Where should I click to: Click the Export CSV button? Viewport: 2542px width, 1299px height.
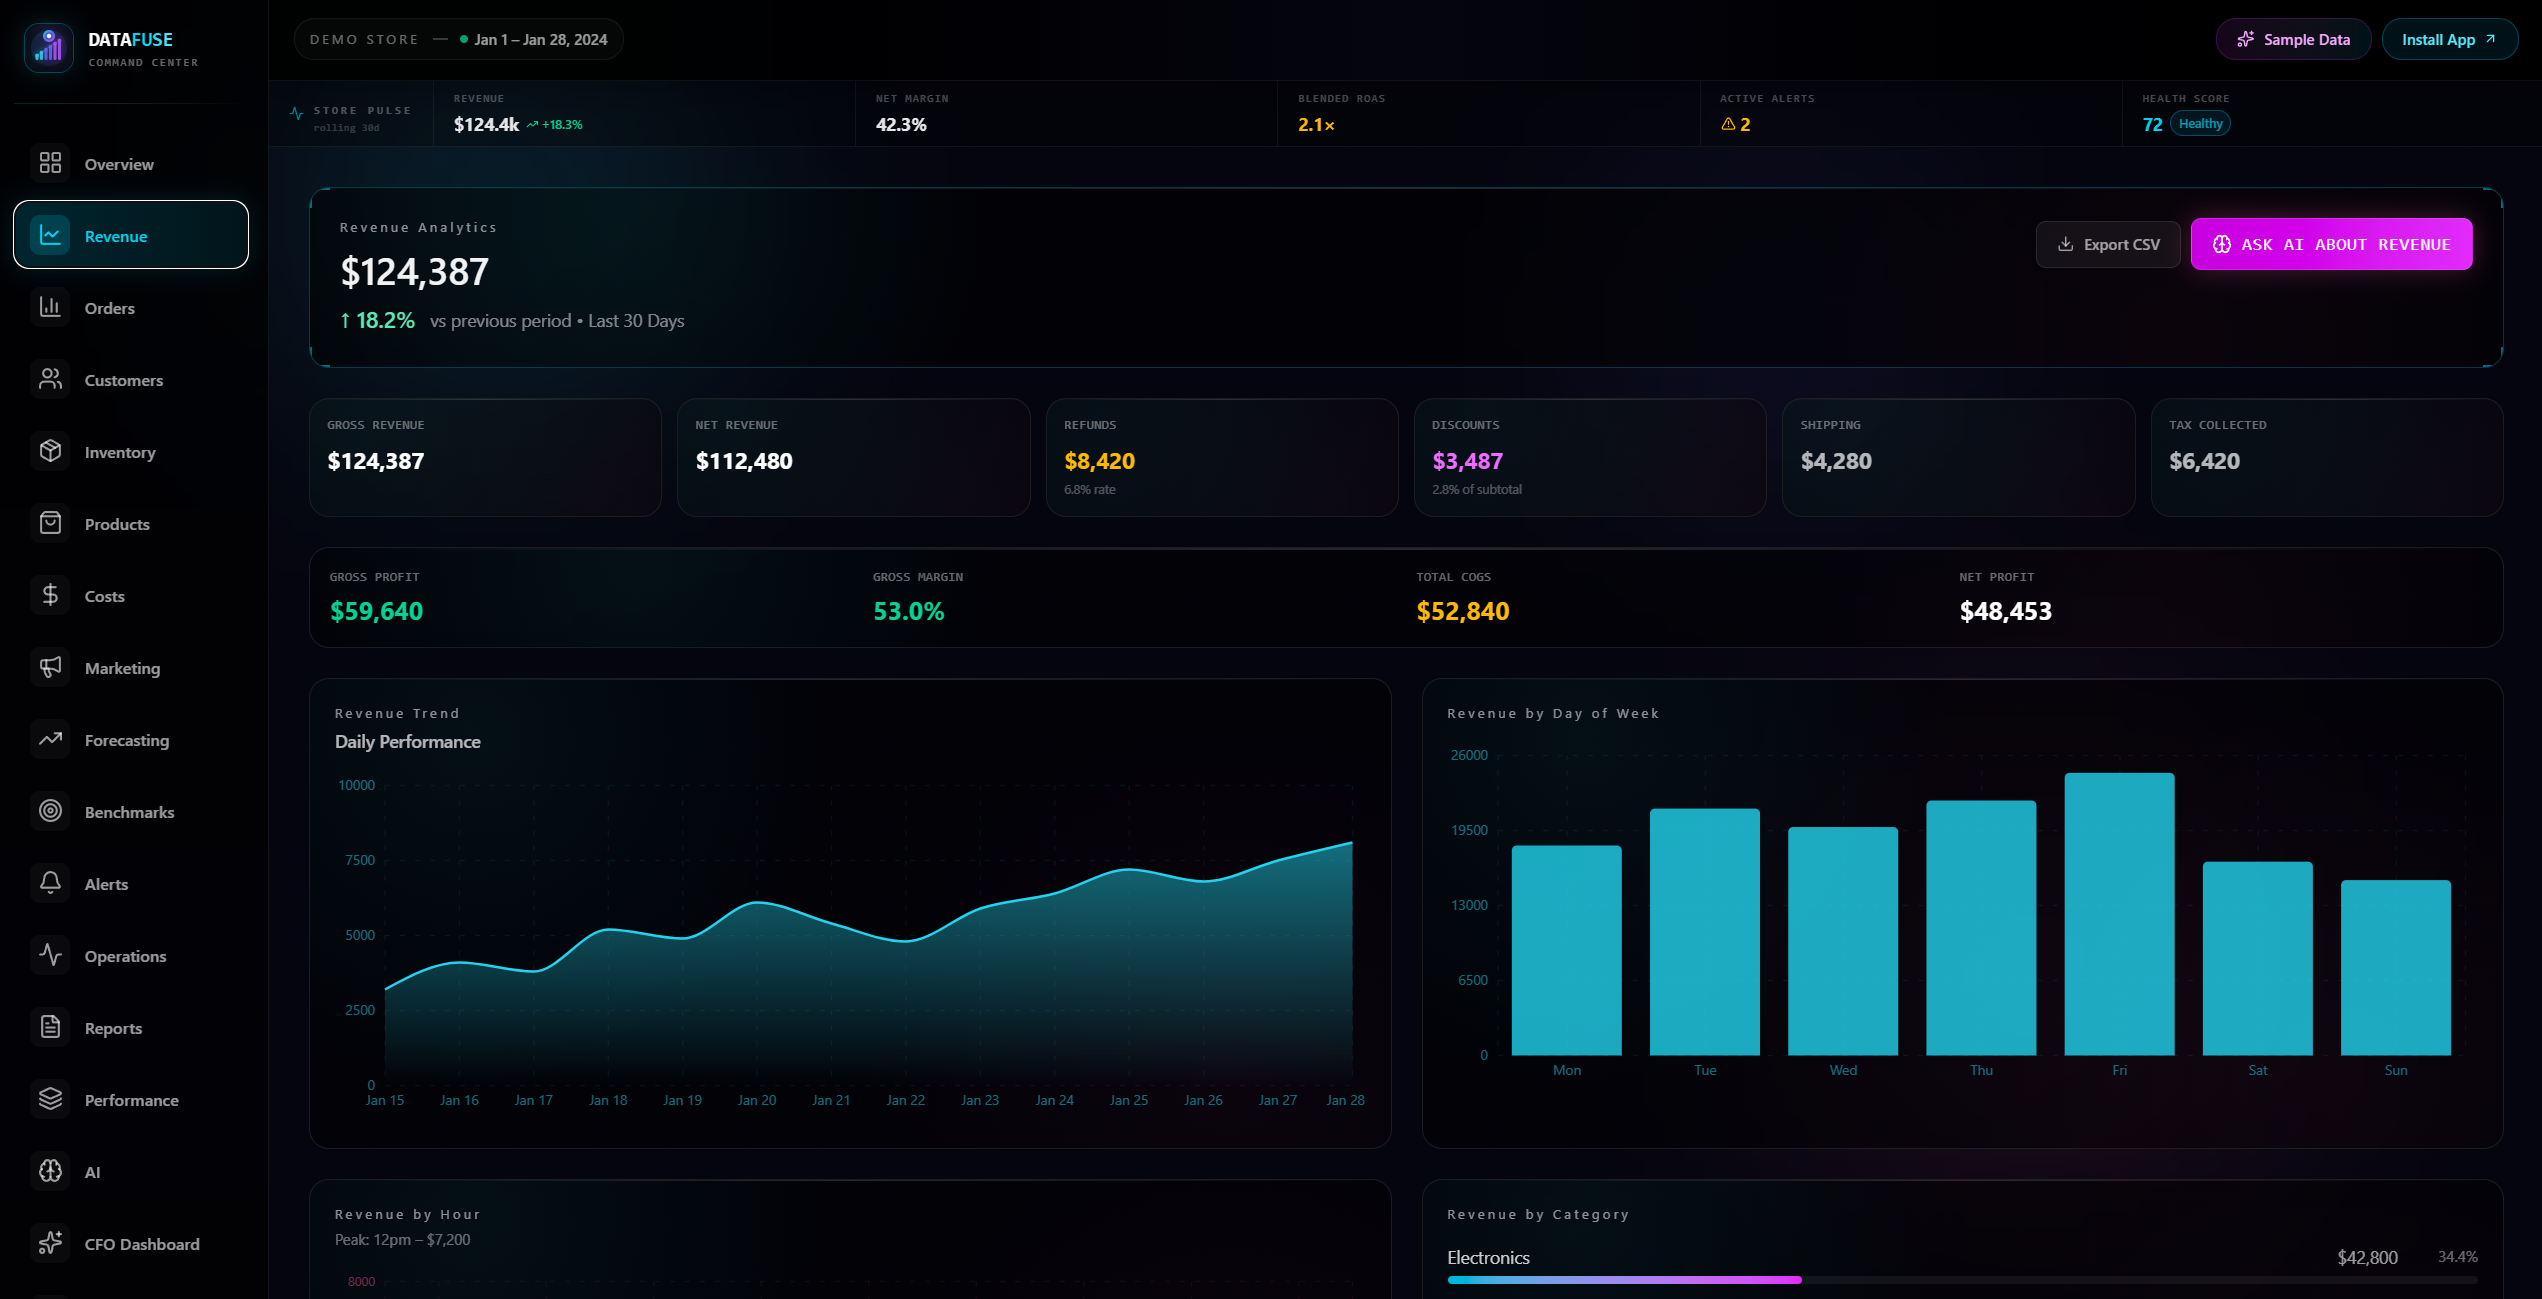[x=2107, y=244]
